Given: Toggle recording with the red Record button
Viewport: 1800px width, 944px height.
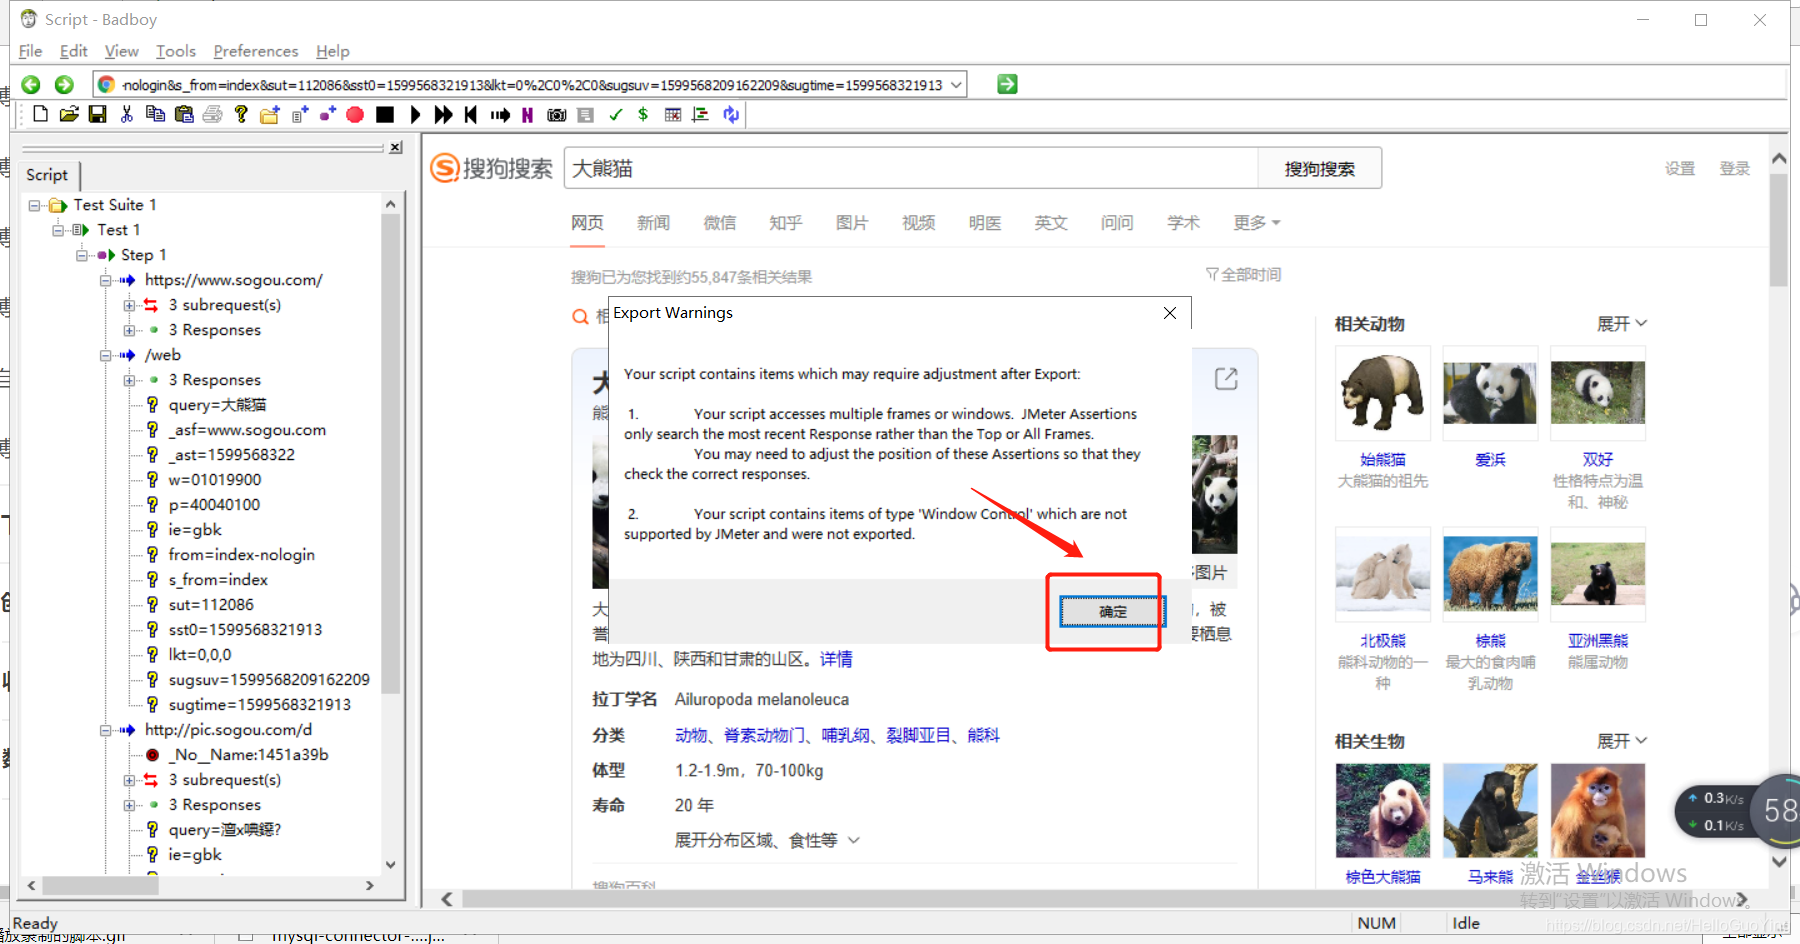Looking at the screenshot, I should pyautogui.click(x=355, y=114).
